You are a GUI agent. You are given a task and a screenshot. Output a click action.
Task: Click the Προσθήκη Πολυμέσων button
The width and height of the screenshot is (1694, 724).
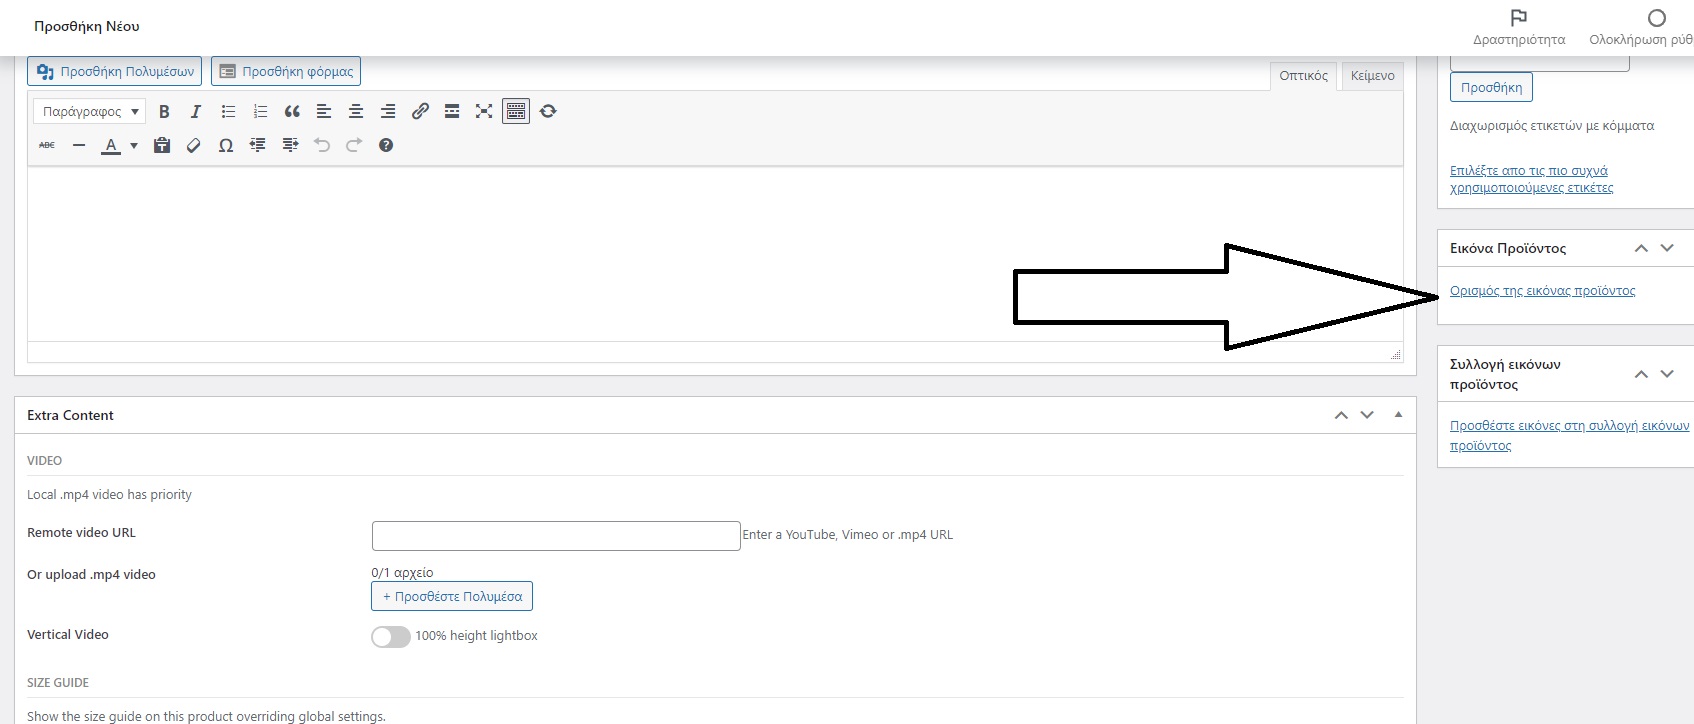coord(114,71)
